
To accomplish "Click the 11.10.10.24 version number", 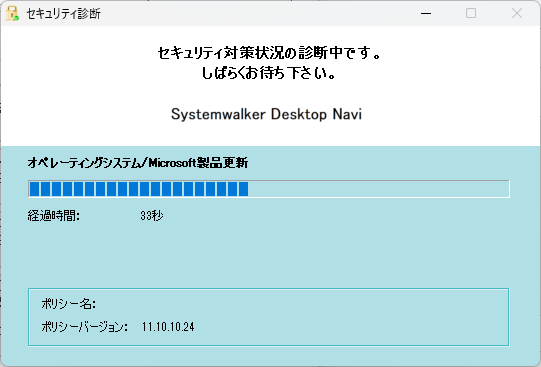I will (x=168, y=327).
